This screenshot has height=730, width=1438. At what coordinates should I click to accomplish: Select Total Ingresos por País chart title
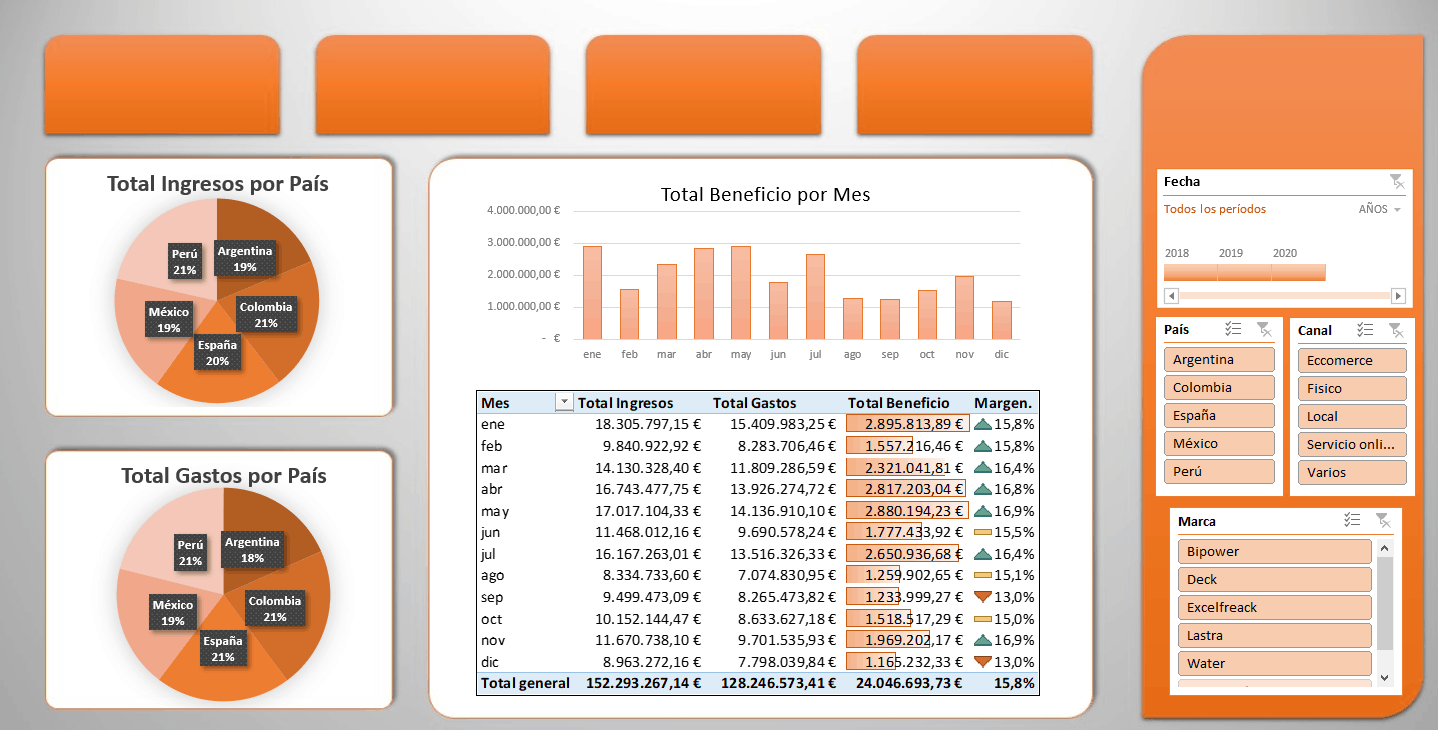pyautogui.click(x=218, y=184)
